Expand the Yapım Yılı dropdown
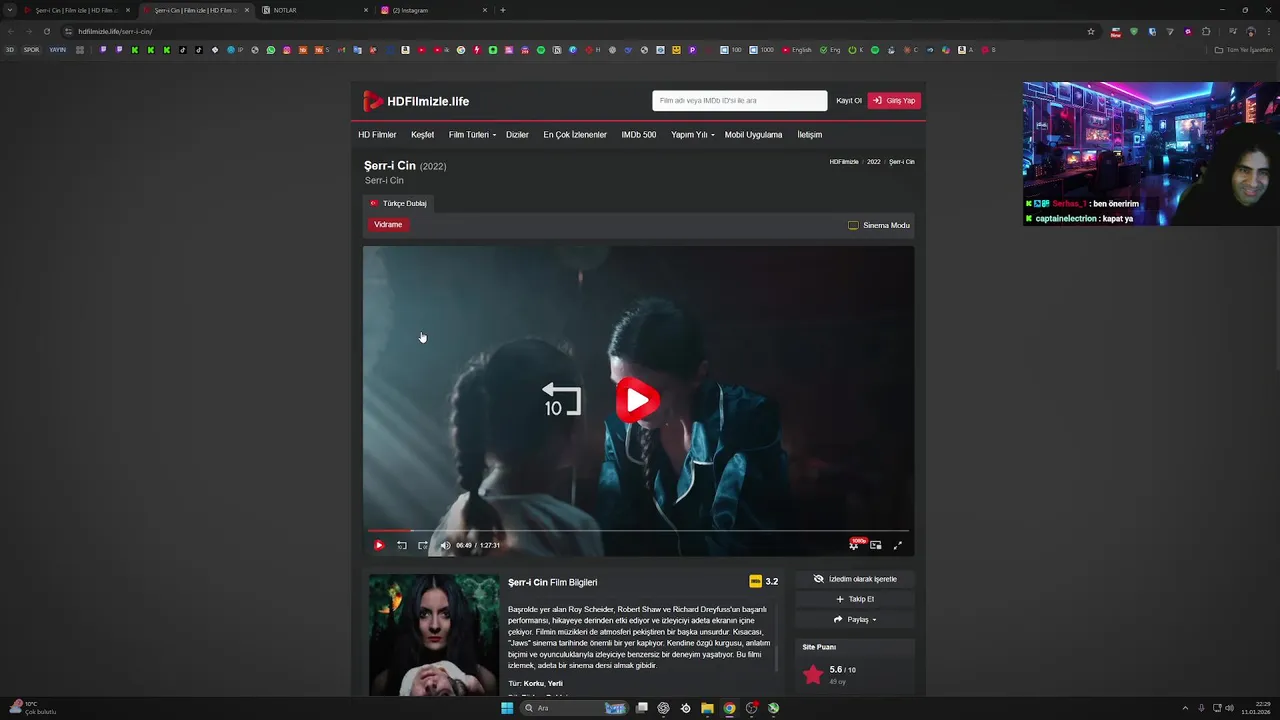The image size is (1280, 720). [x=692, y=134]
